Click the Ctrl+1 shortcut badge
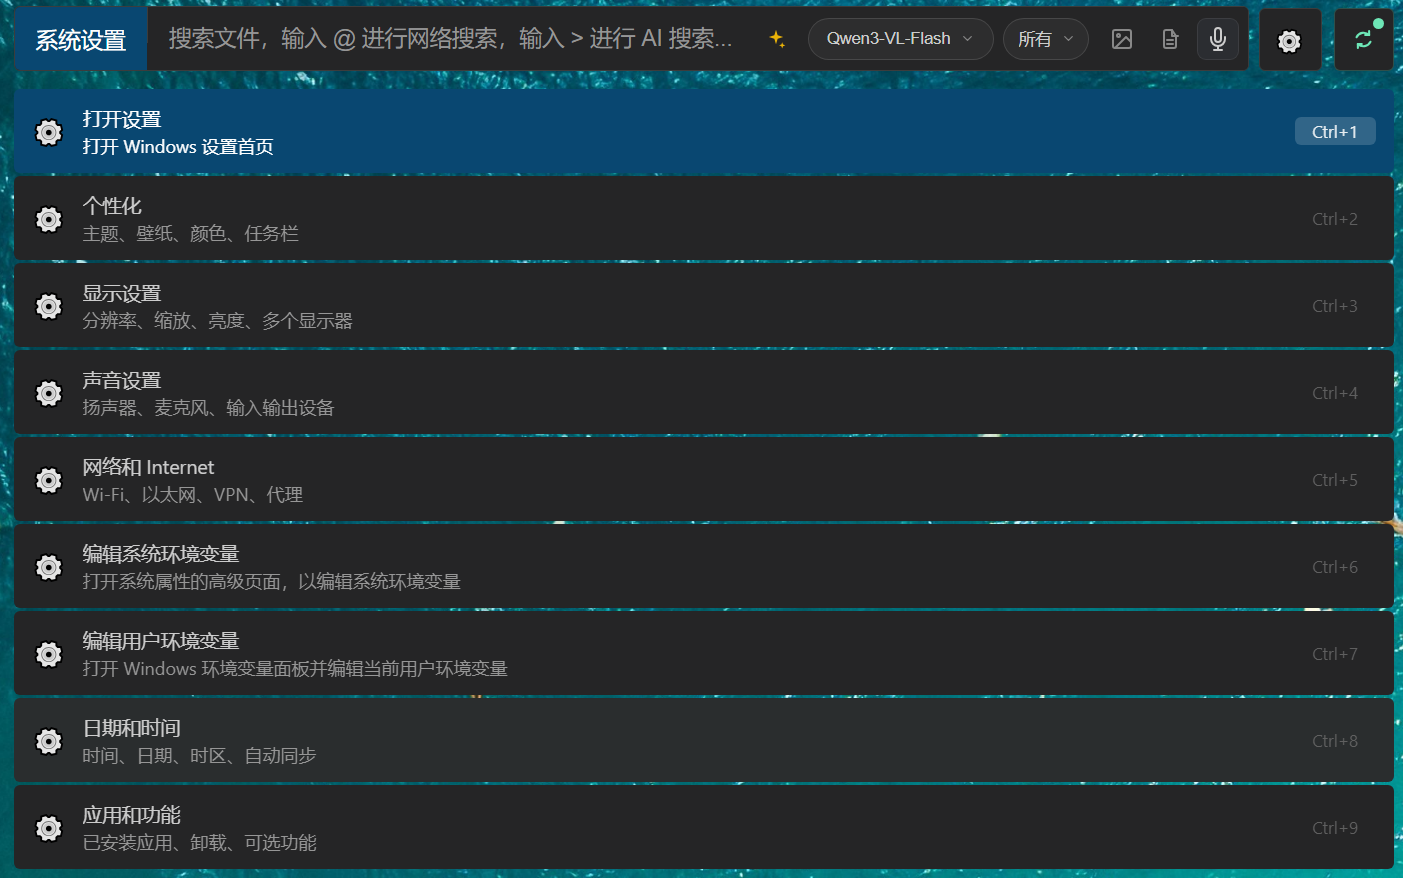The width and height of the screenshot is (1403, 878). coord(1335,132)
